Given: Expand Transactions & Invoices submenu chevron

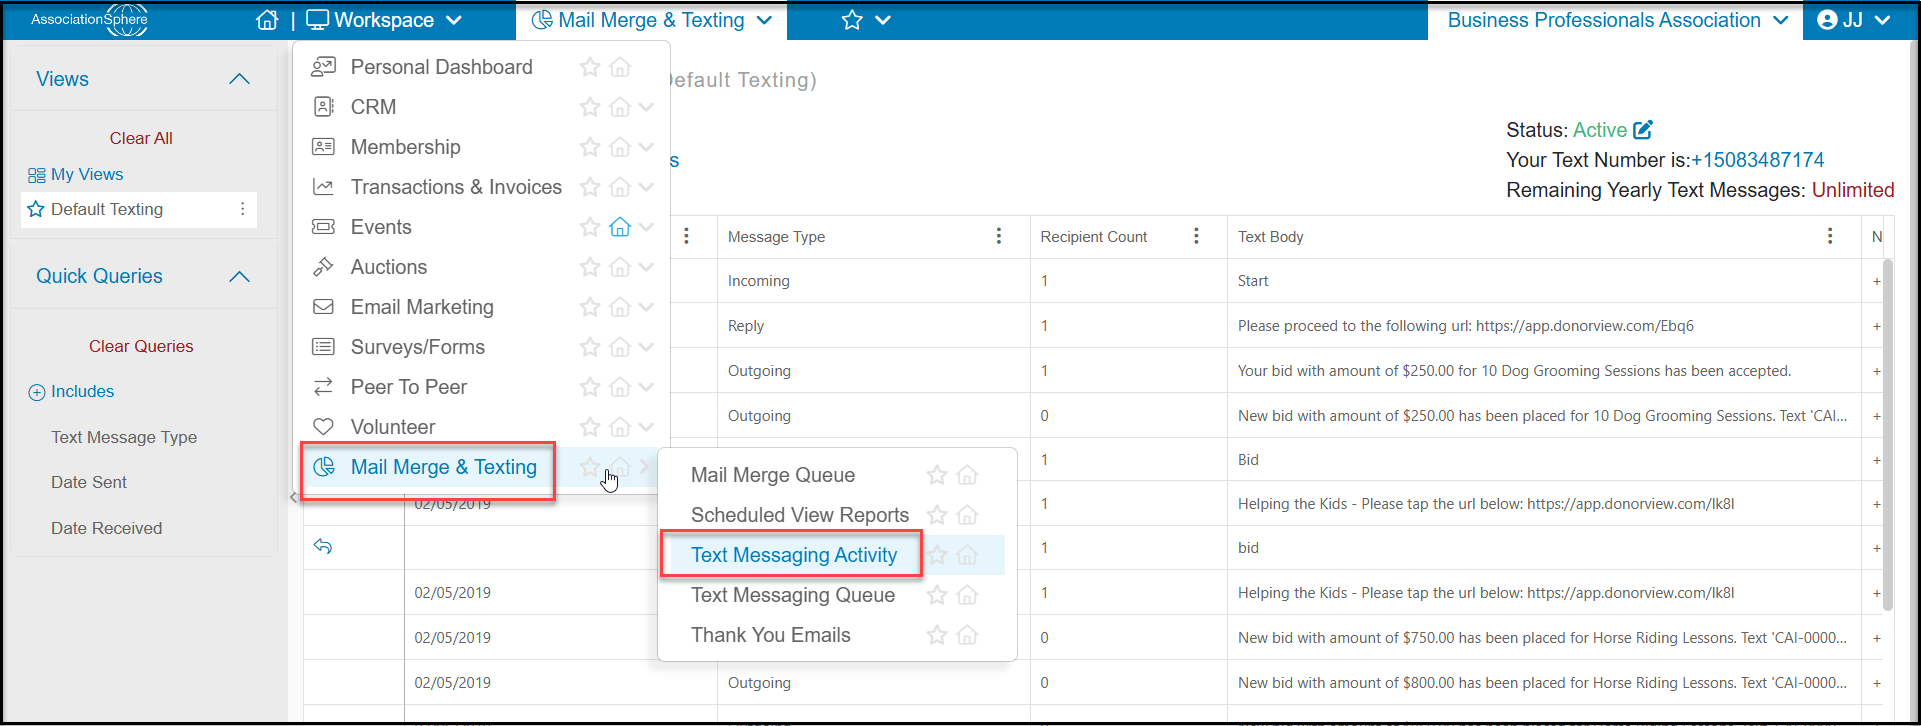Looking at the screenshot, I should [x=647, y=187].
